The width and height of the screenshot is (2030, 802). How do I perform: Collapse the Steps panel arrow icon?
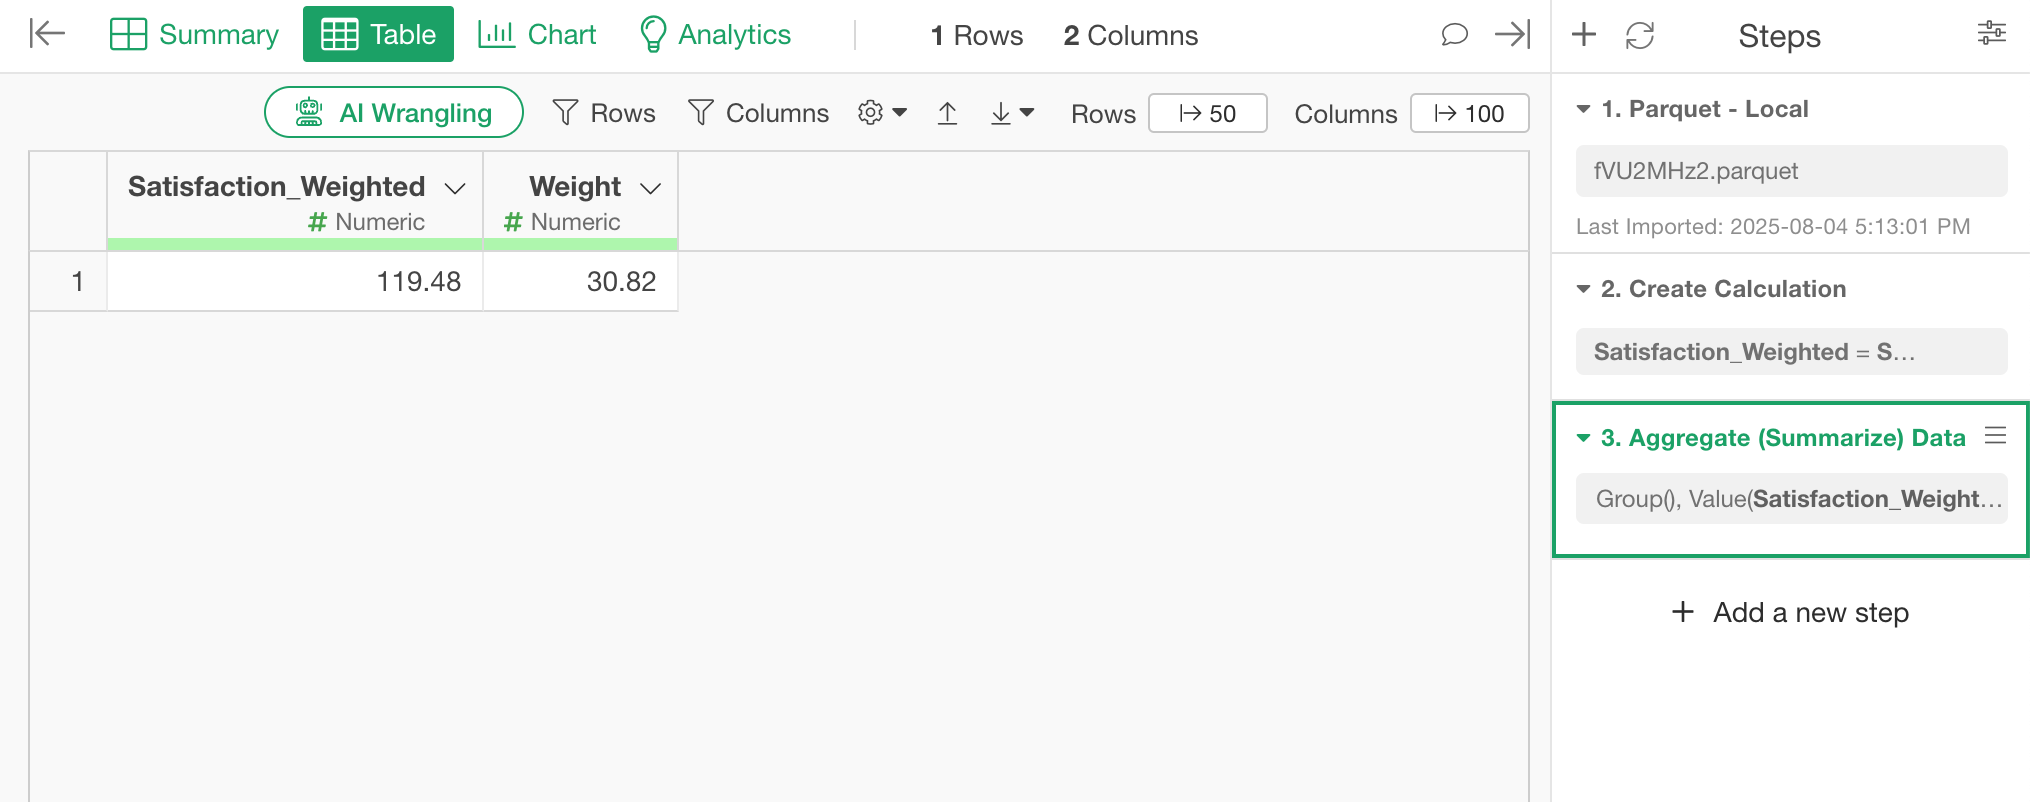pos(1512,35)
